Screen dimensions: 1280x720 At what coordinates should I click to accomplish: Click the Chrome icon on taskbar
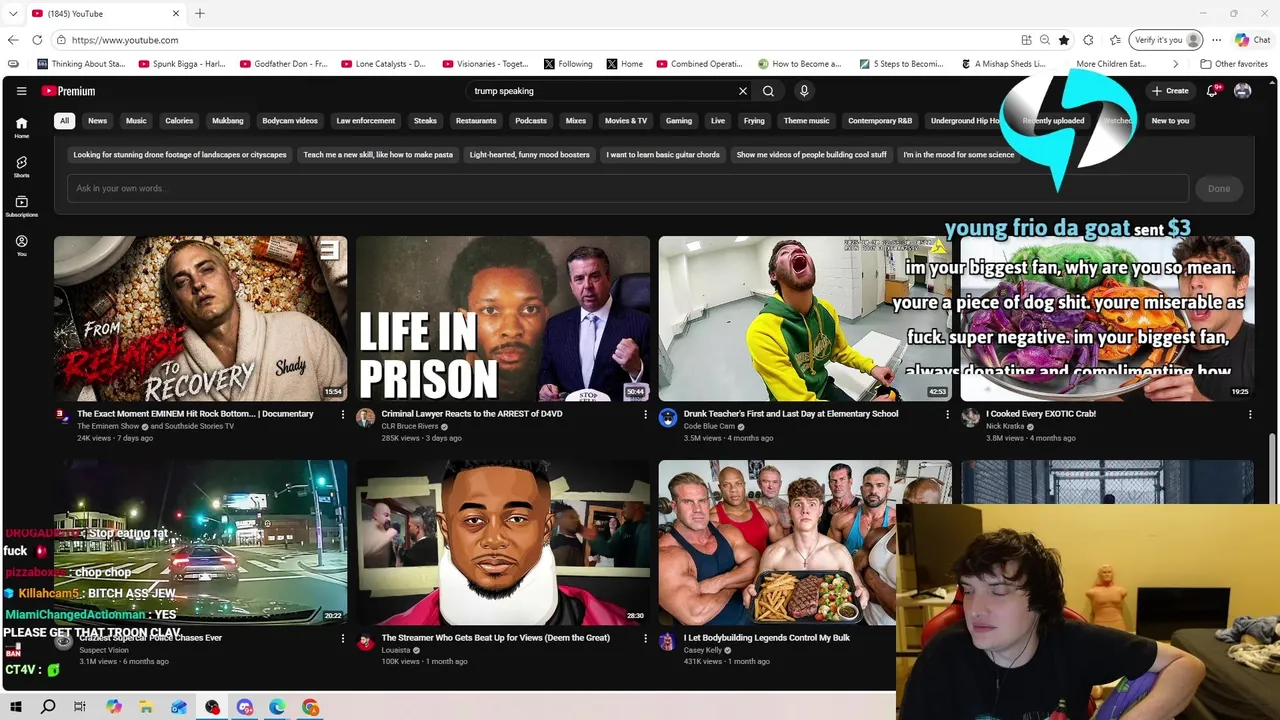click(311, 707)
